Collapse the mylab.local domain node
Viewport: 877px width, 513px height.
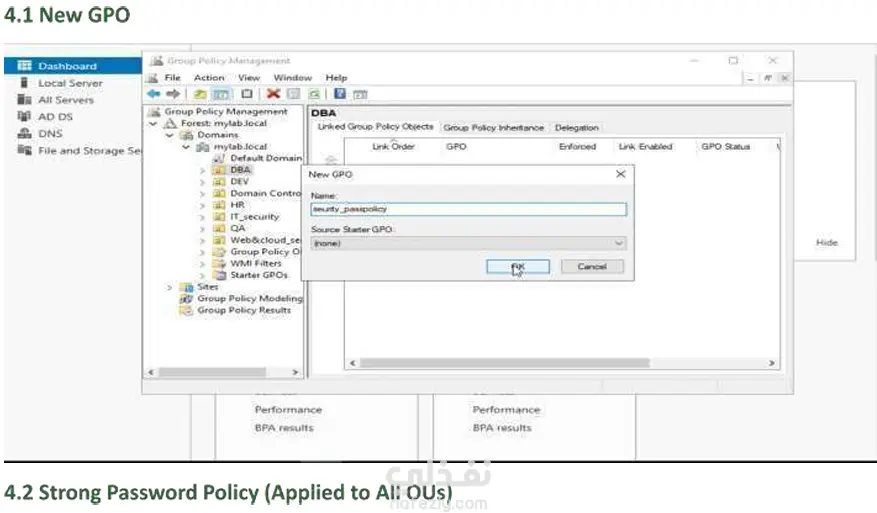186,147
